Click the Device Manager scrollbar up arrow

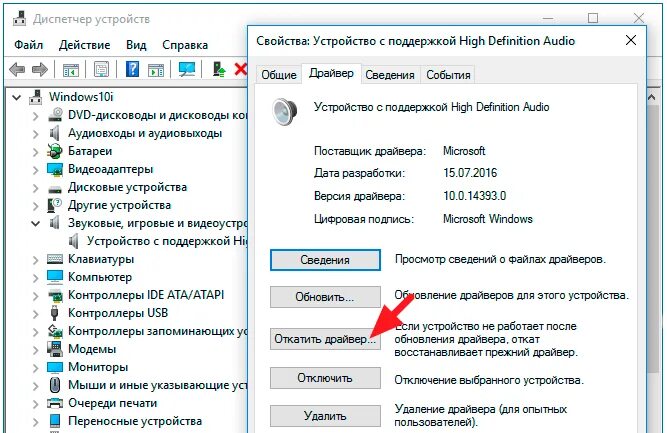point(651,98)
